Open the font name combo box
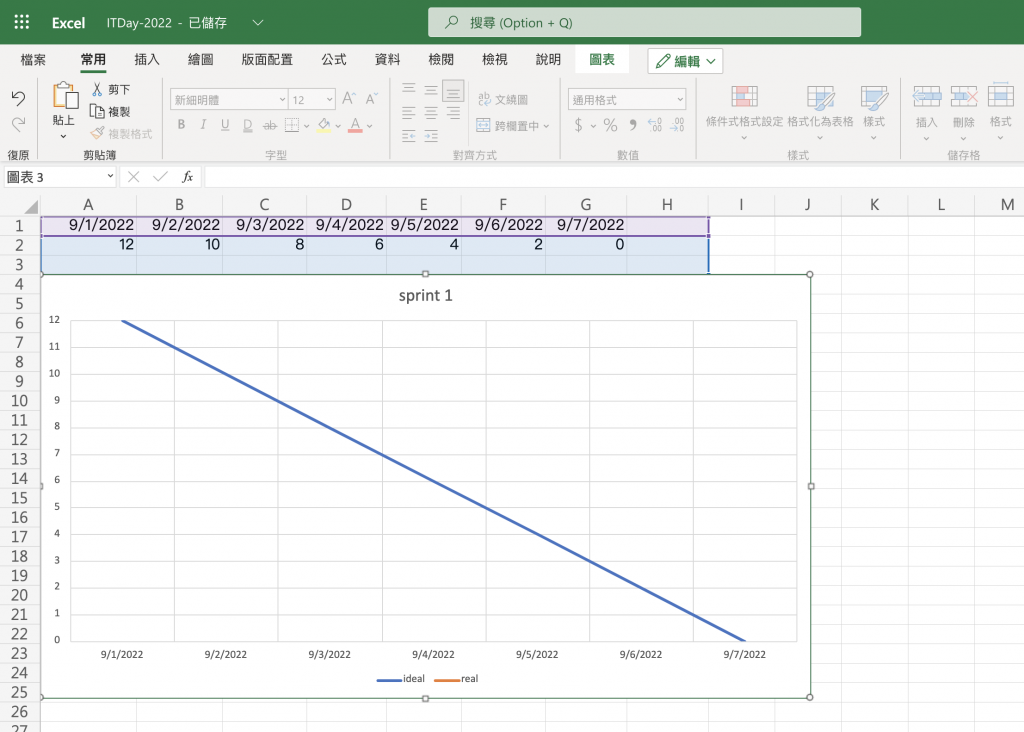Screen dimensions: 1024x732 (x=229, y=99)
